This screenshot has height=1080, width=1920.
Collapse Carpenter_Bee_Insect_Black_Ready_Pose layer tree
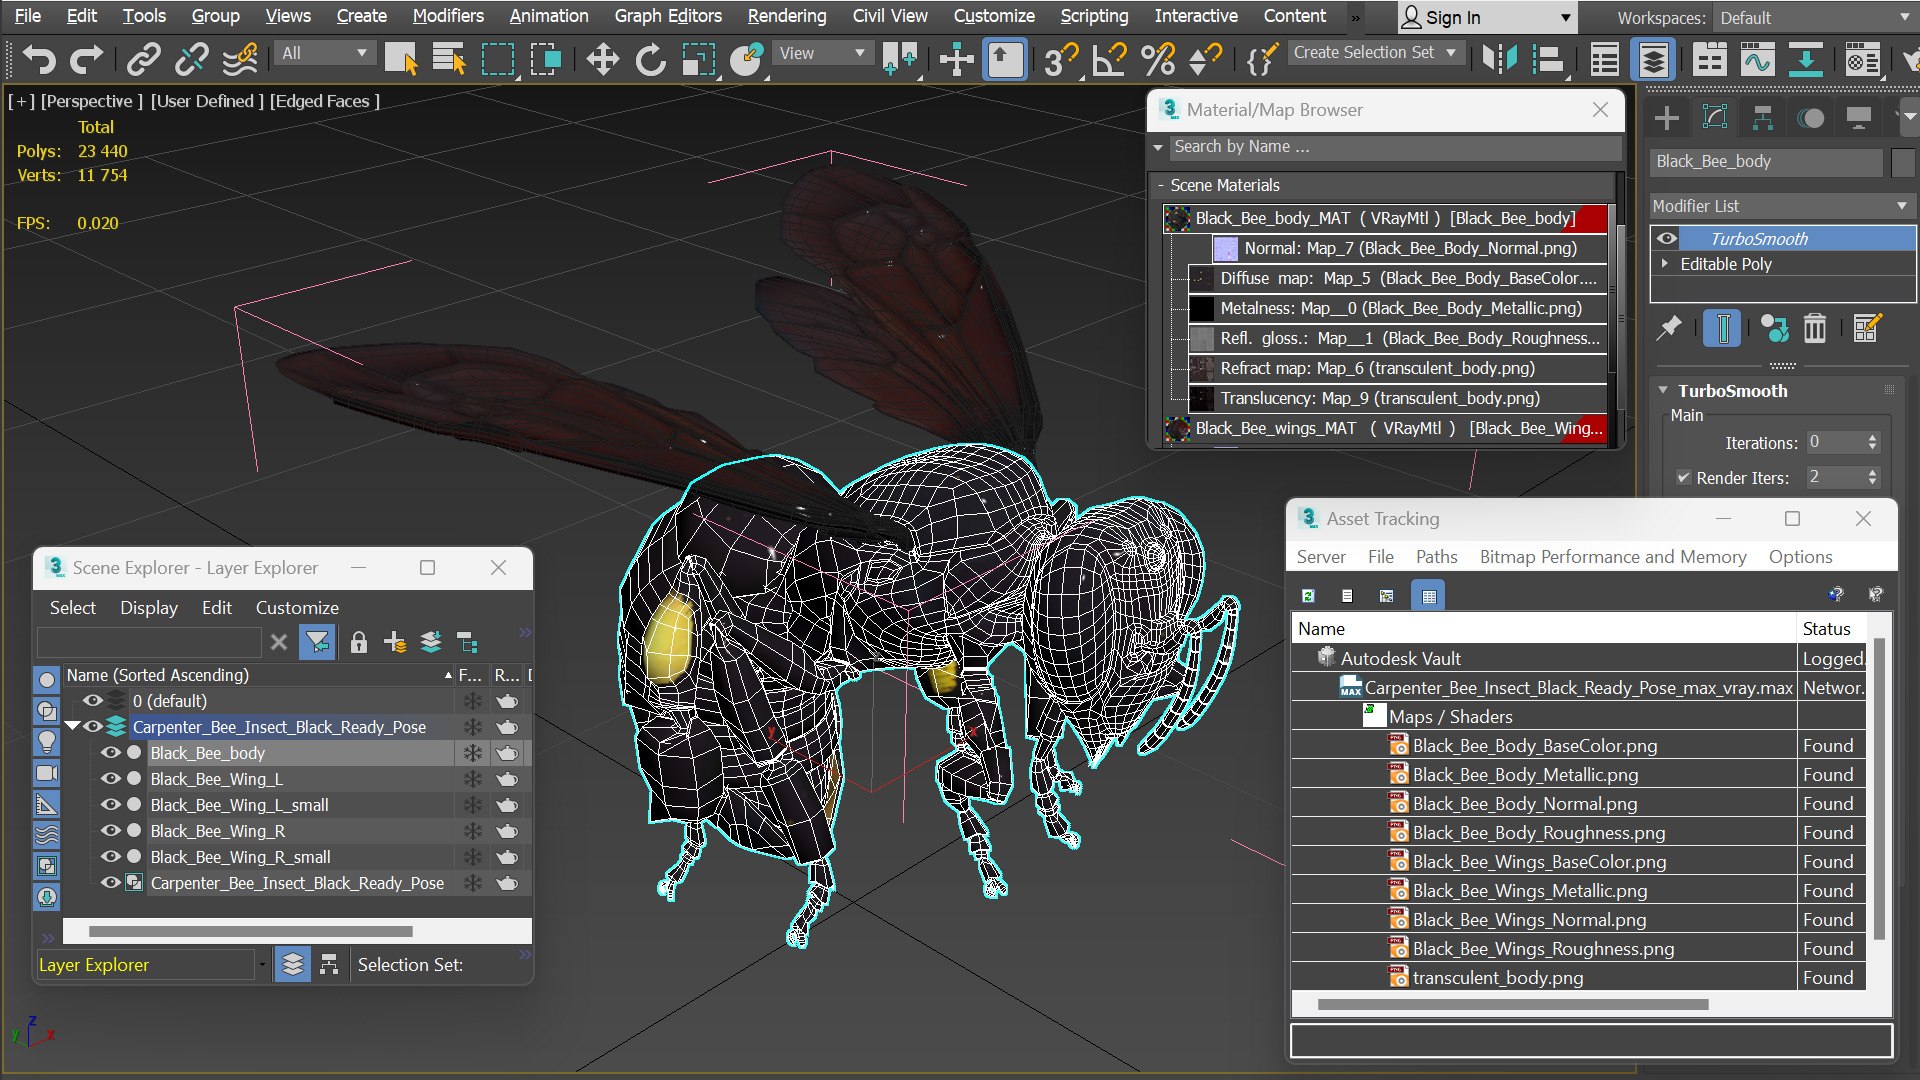click(73, 726)
